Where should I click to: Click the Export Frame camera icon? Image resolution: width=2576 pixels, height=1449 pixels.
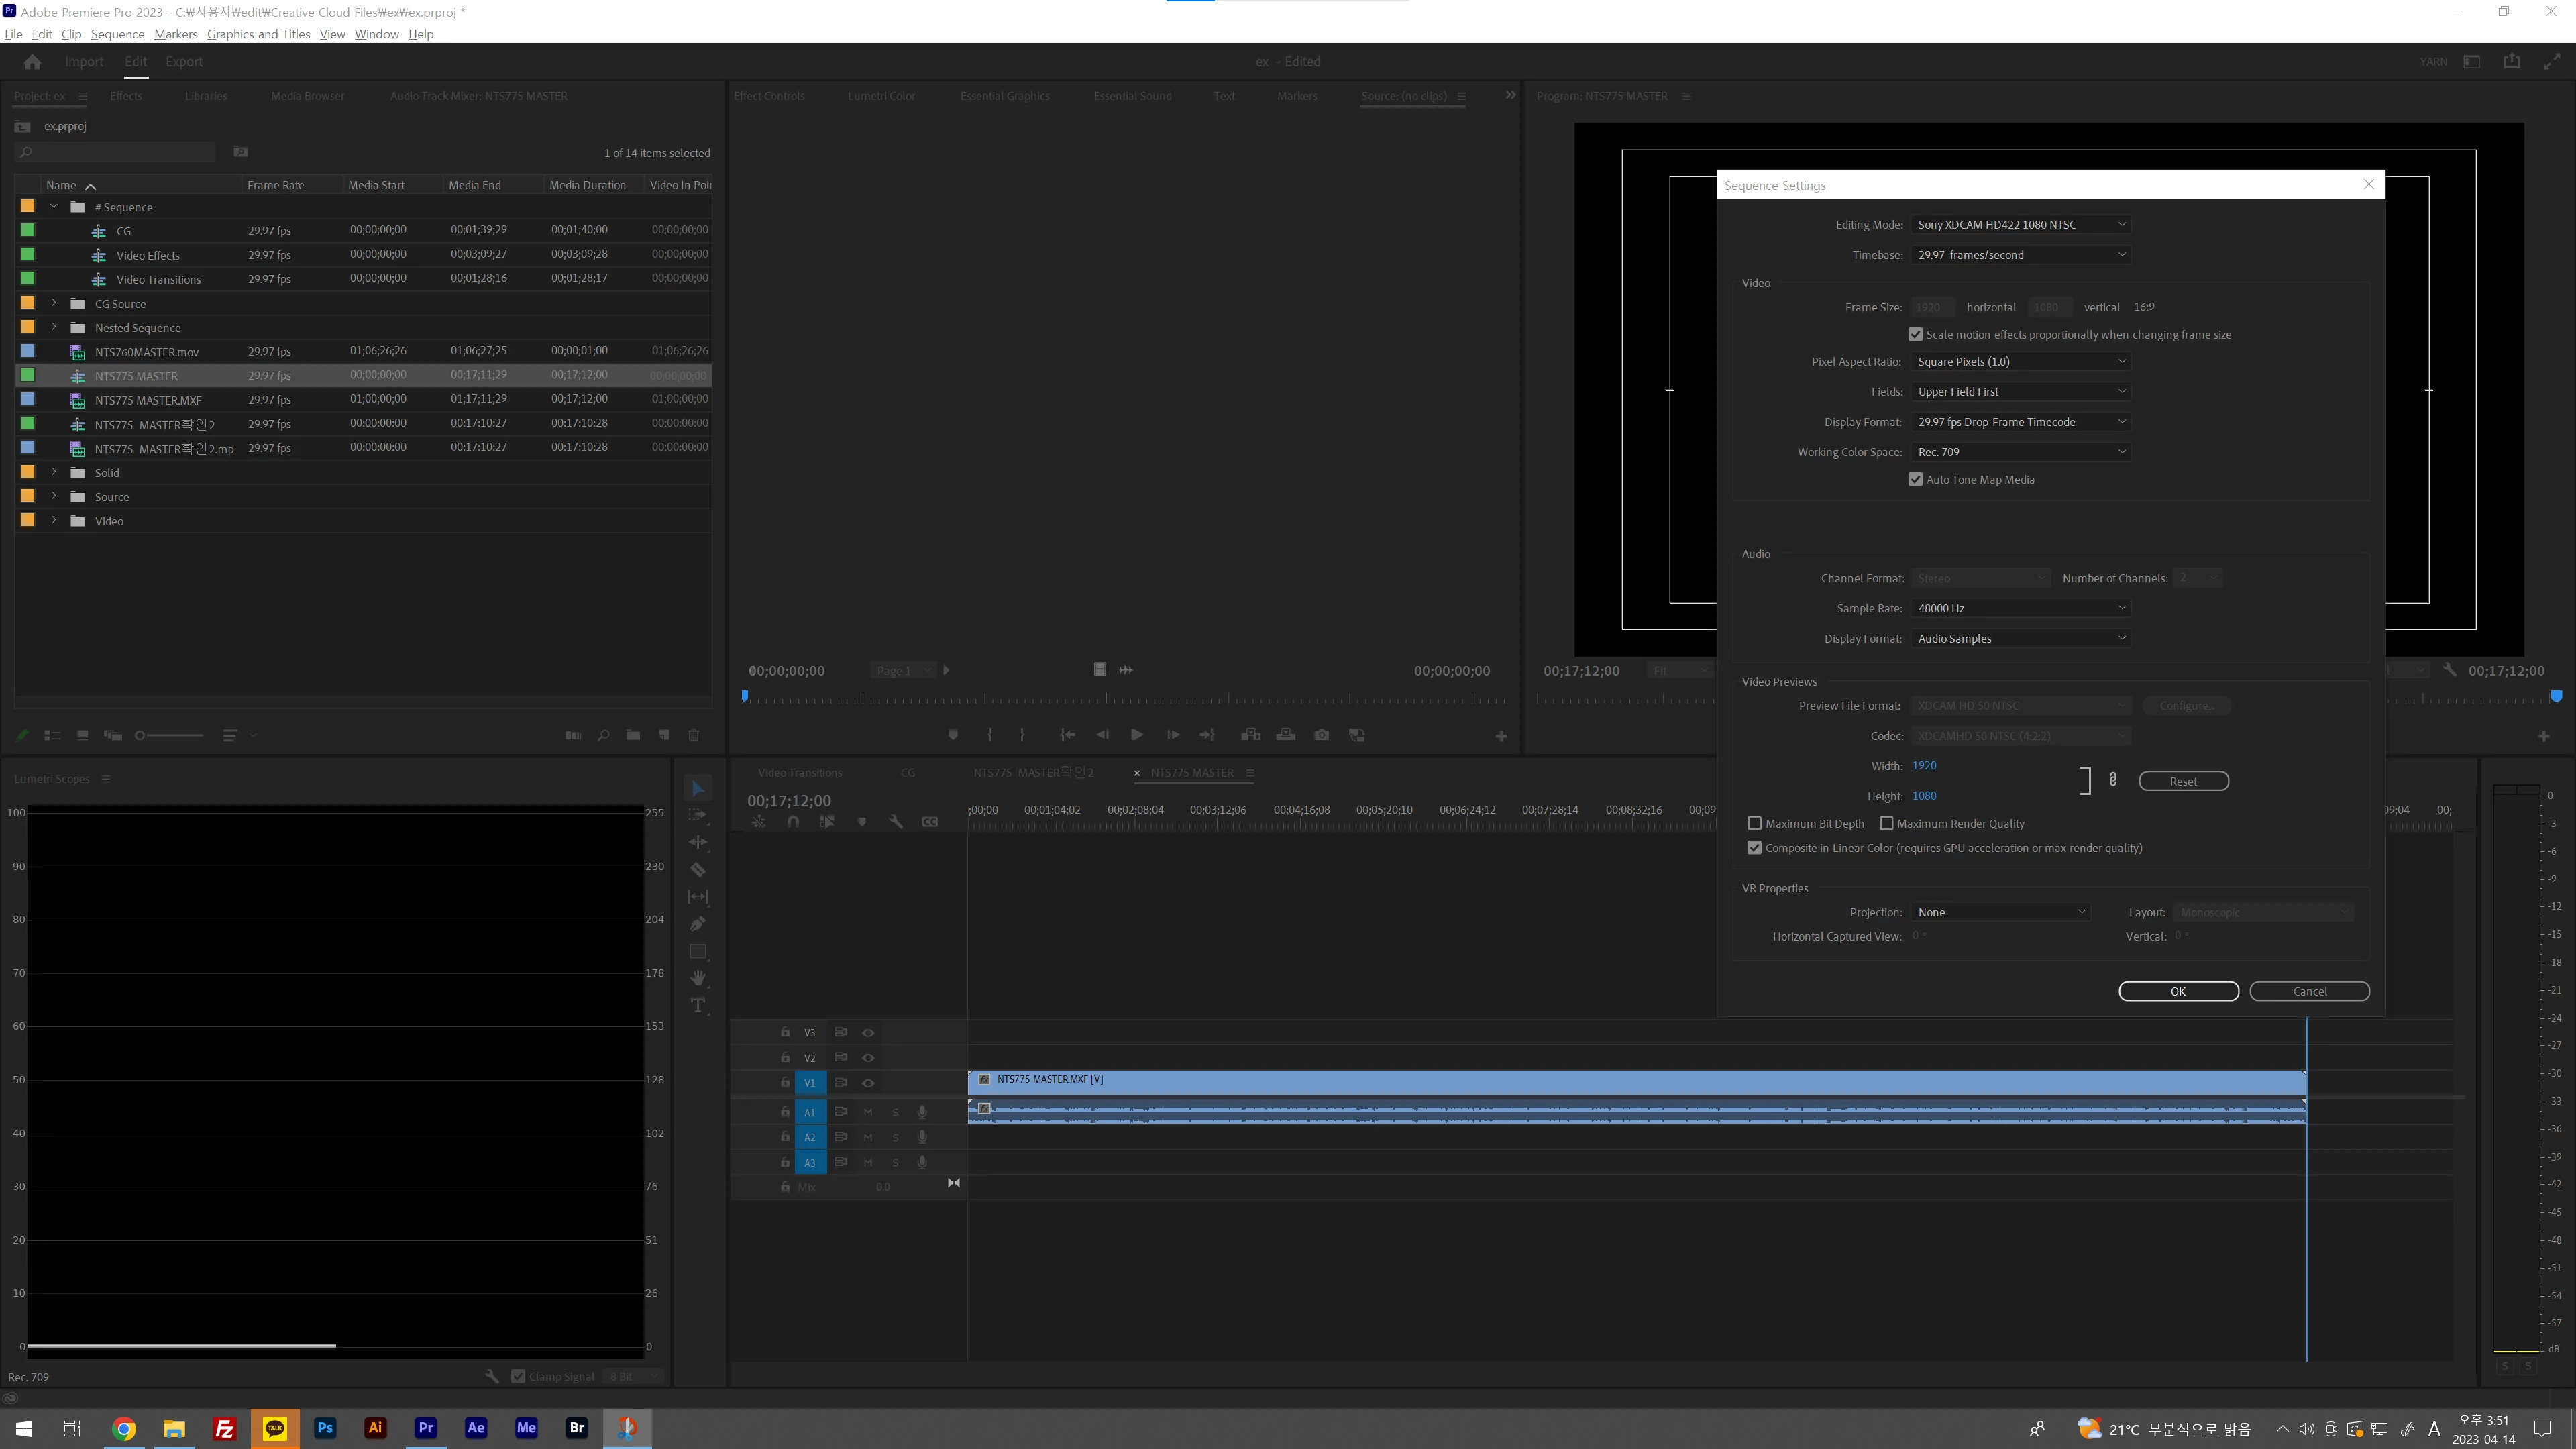tap(1321, 735)
